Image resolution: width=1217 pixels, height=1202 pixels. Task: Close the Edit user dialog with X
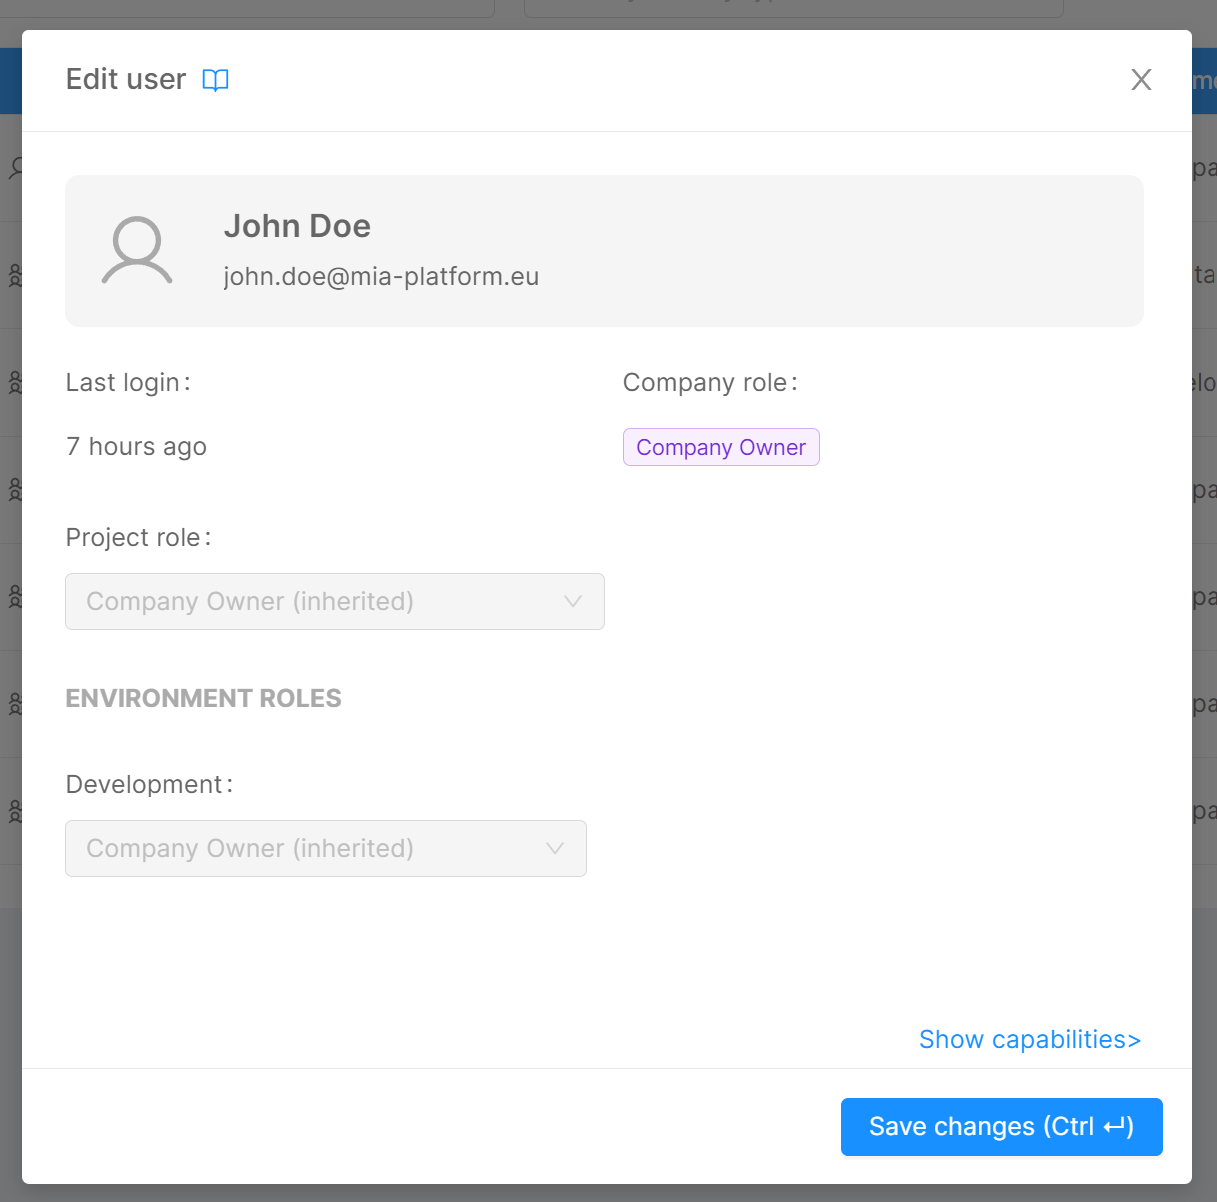click(x=1141, y=80)
